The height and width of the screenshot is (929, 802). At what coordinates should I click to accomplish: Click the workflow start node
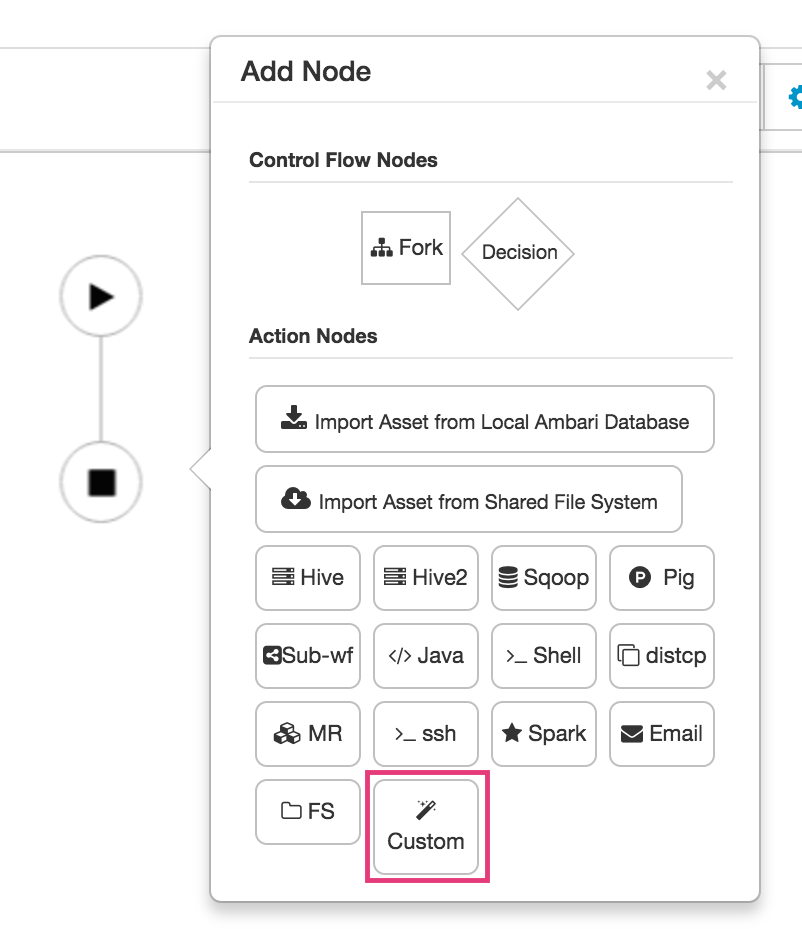point(100,296)
